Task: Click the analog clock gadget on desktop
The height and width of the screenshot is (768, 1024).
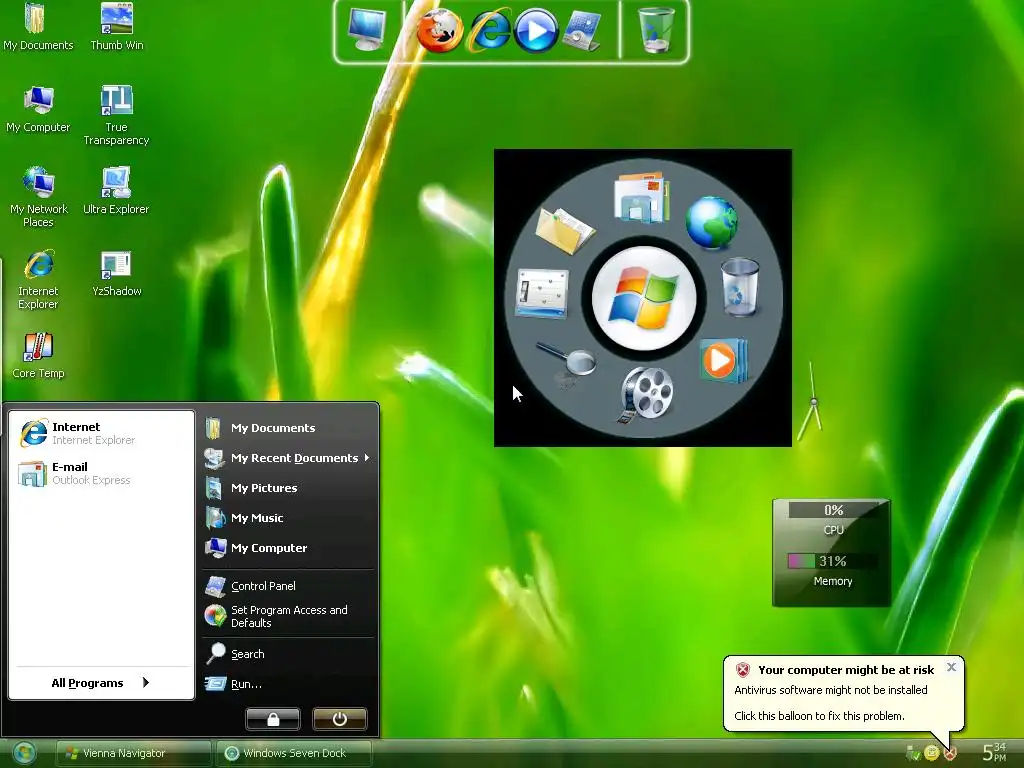Action: [811, 402]
